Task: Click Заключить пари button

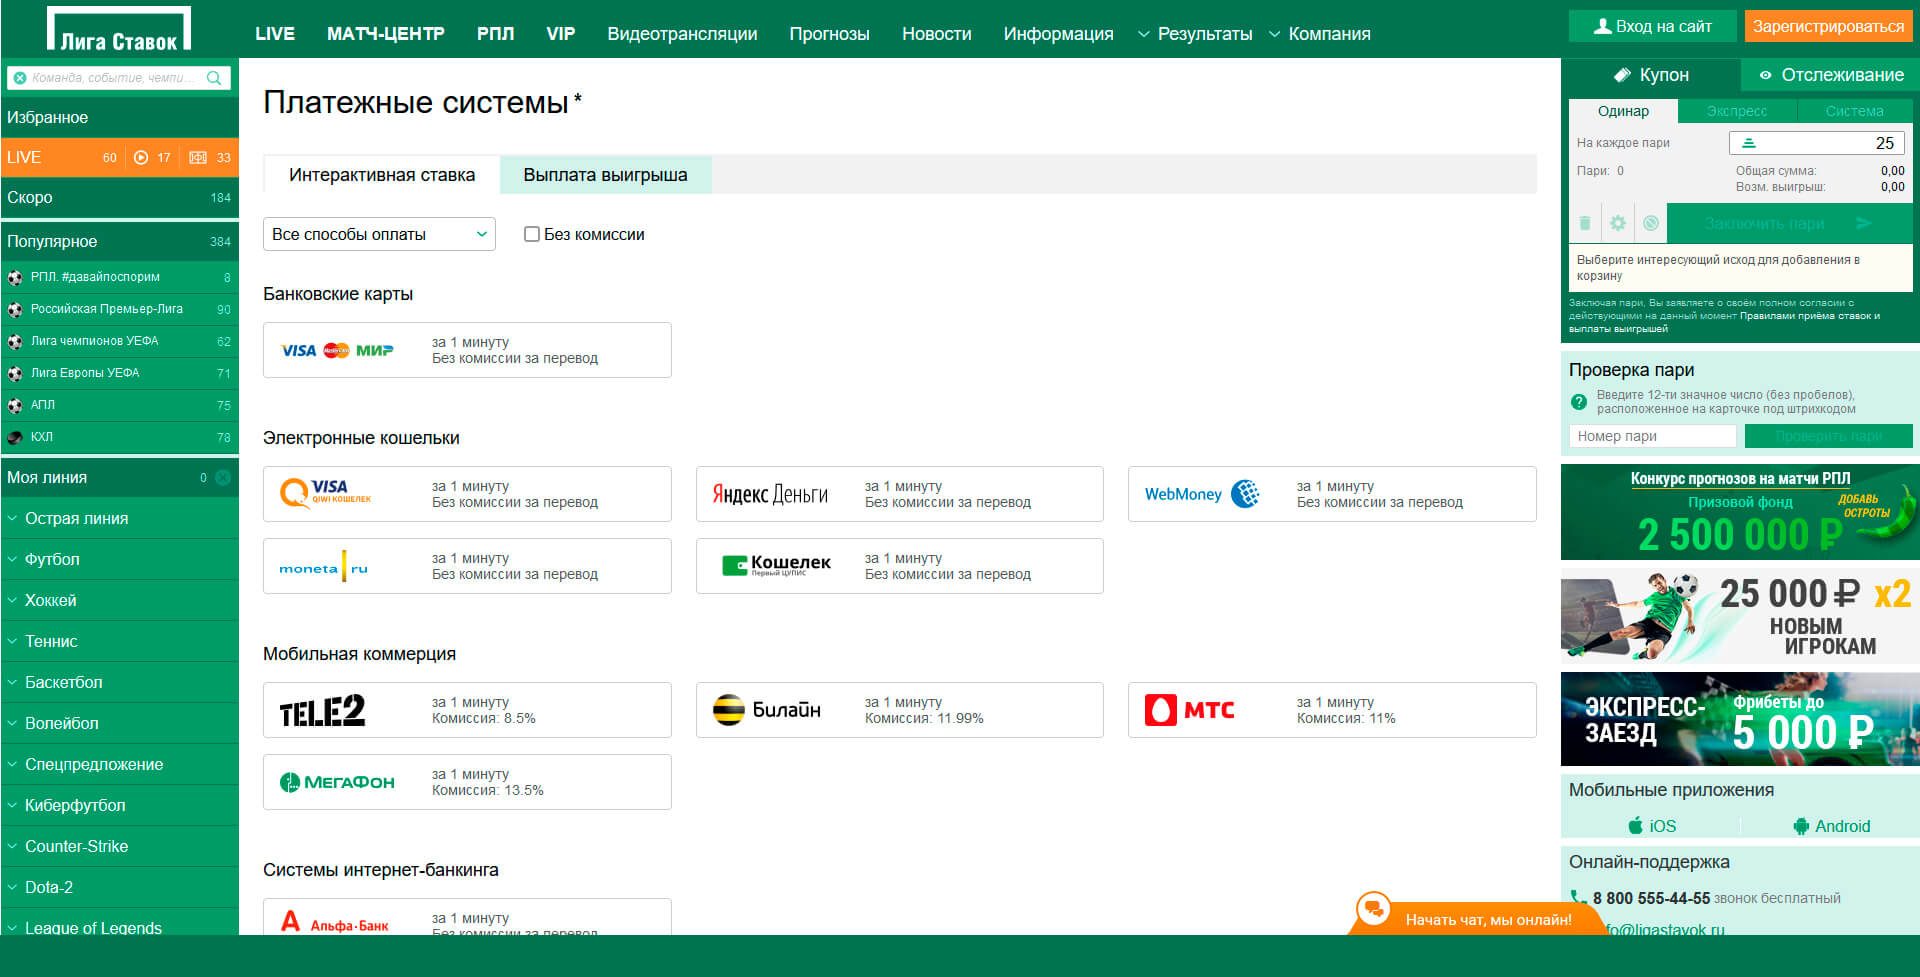Action: tap(1790, 223)
